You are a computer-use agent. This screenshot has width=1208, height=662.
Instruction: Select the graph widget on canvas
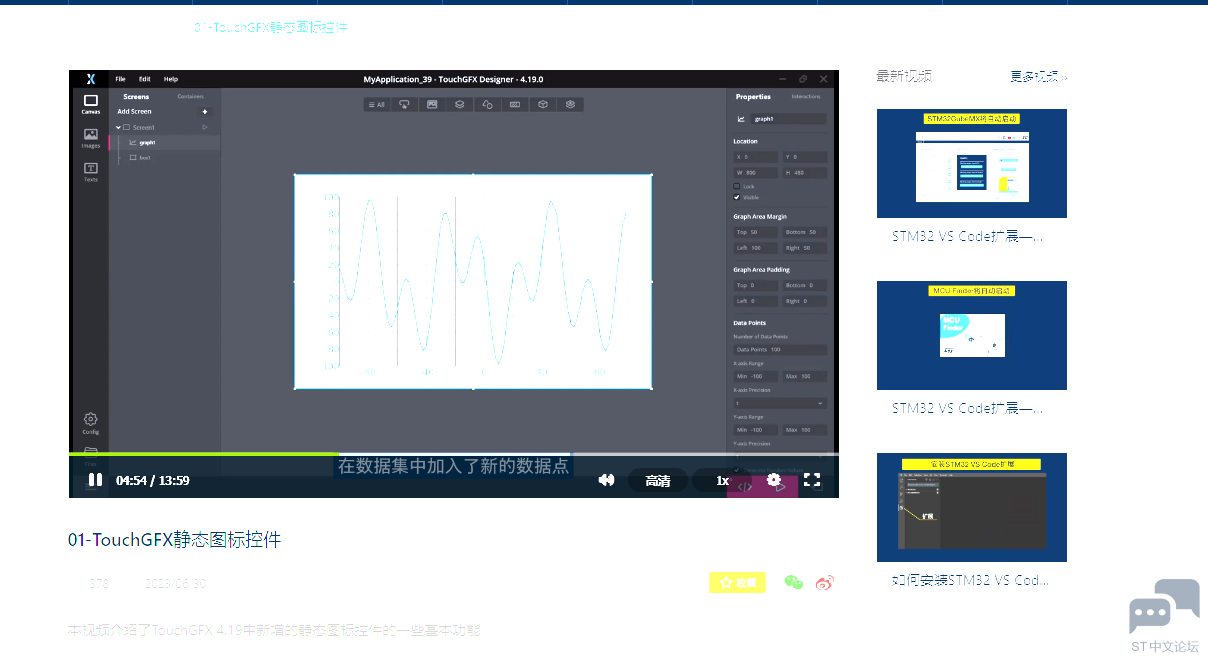[473, 282]
